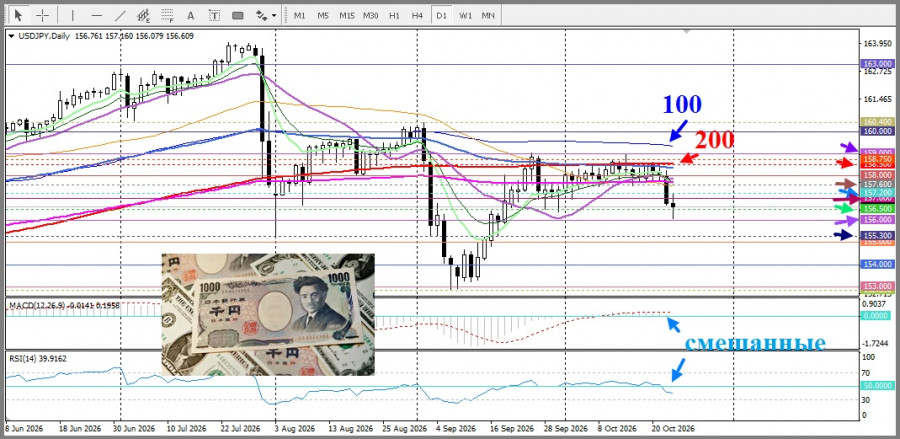Viewport: 900px width, 439px height.
Task: Click the USDJPY,Daily chart title text
Action: [x=43, y=36]
